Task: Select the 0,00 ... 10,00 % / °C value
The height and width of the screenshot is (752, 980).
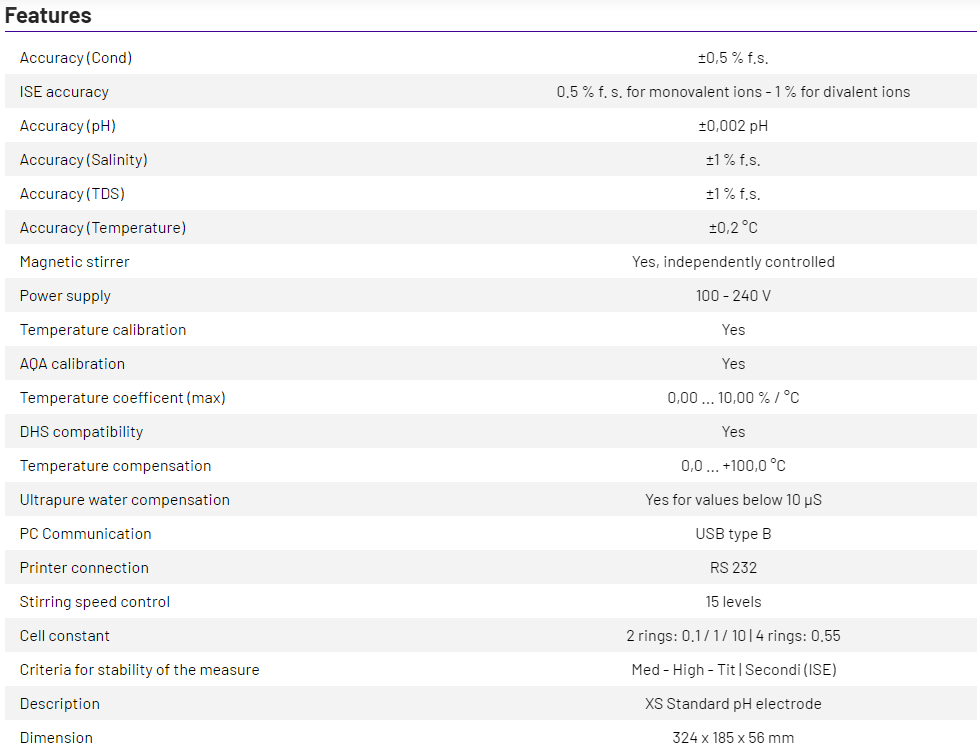Action: [x=733, y=398]
